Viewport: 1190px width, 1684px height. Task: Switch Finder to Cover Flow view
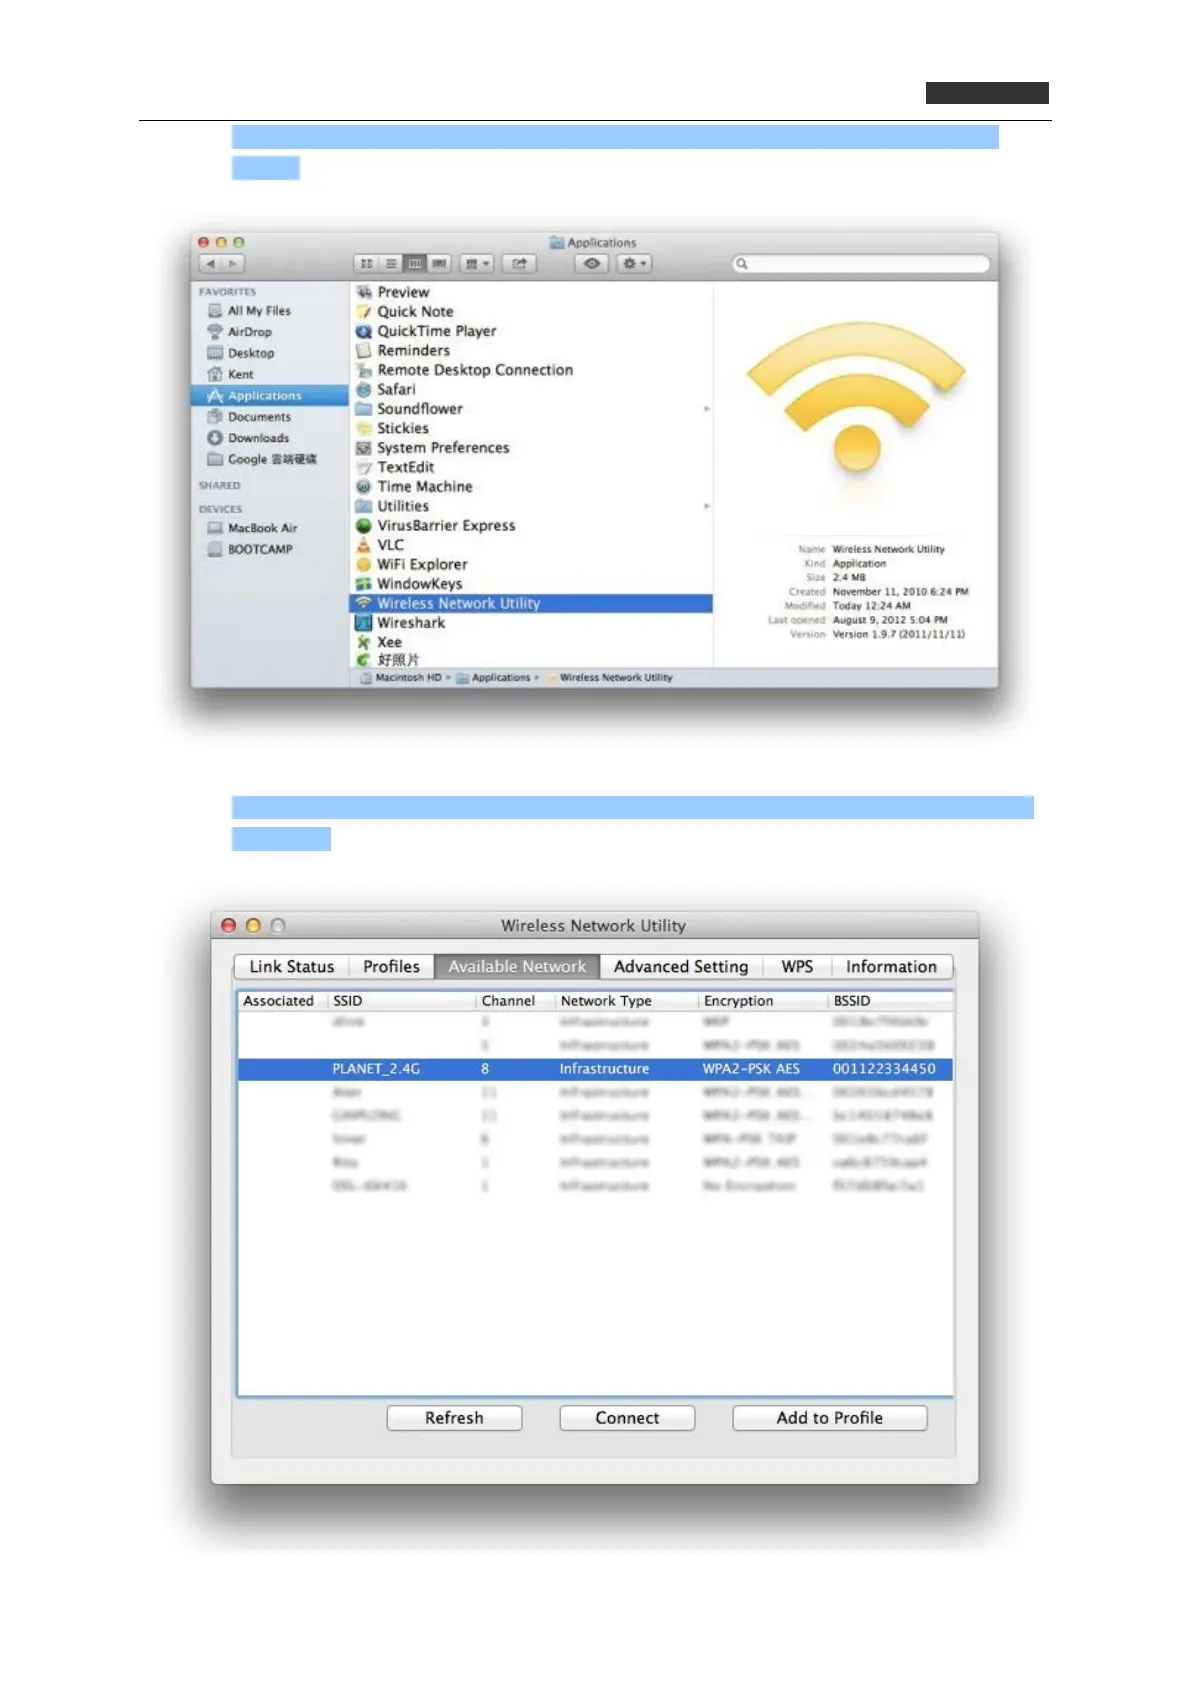pos(438,264)
